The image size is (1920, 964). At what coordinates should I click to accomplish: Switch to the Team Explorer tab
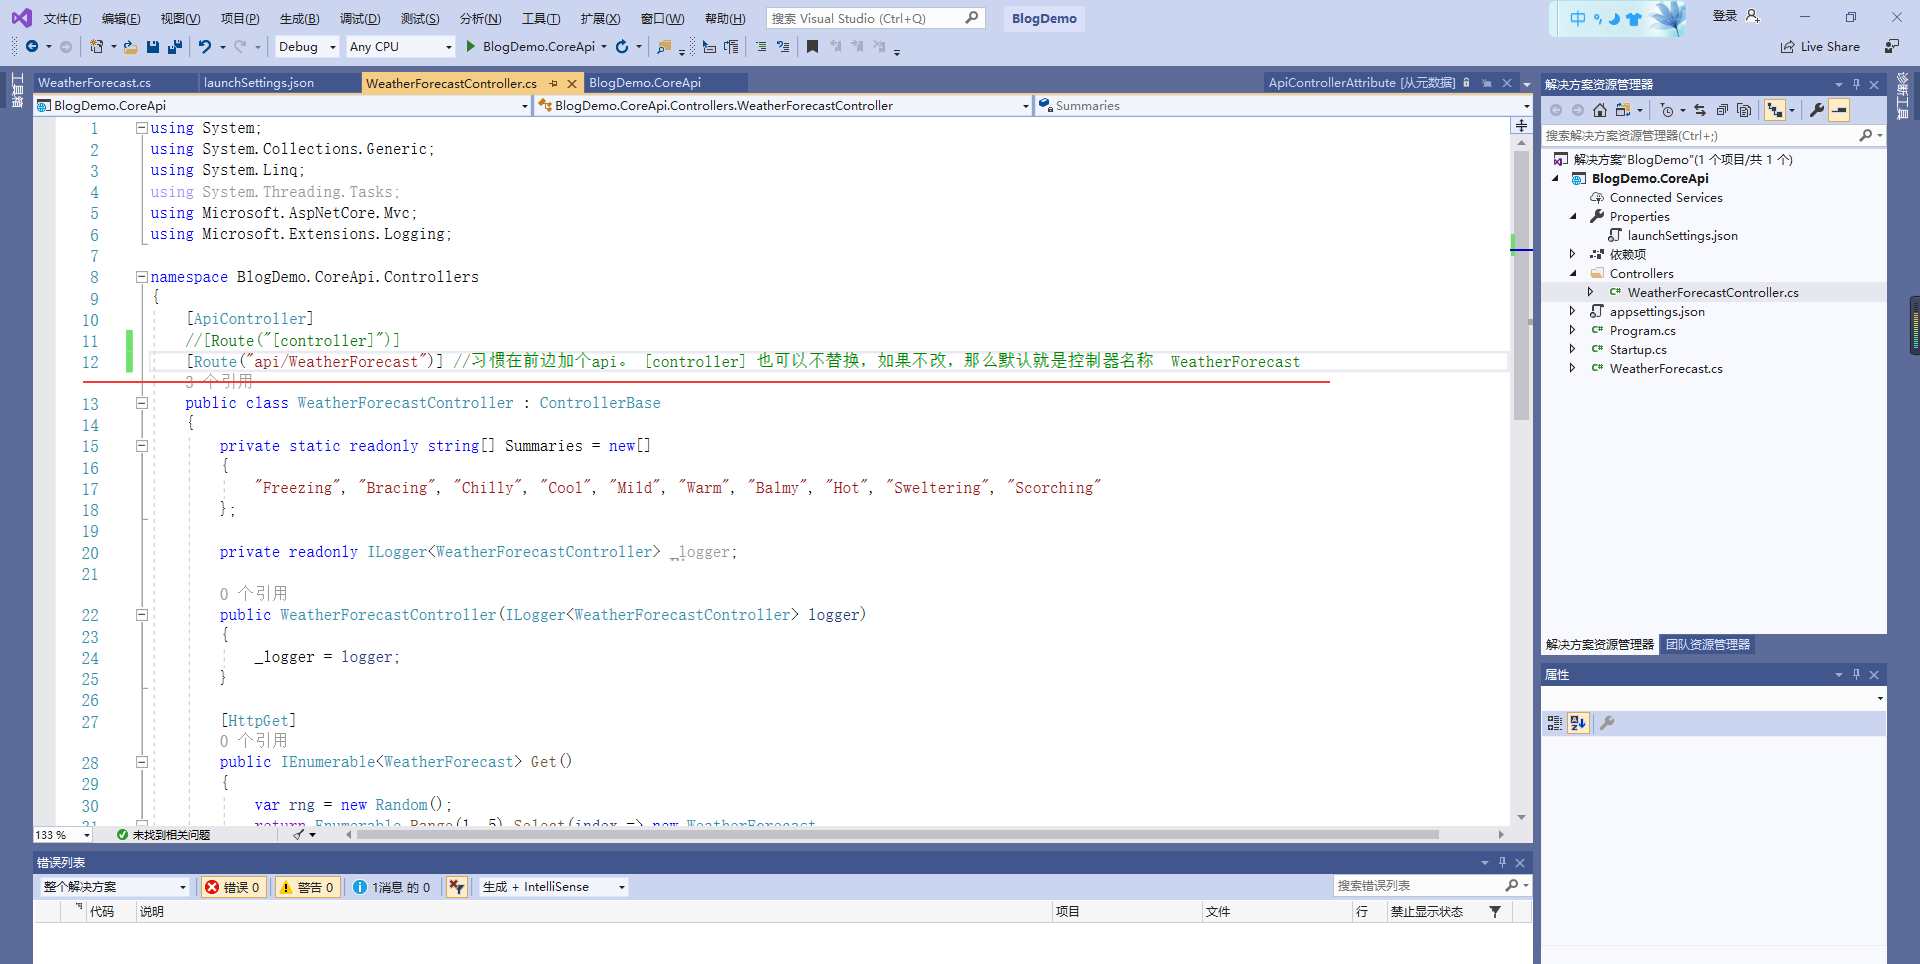point(1708,645)
